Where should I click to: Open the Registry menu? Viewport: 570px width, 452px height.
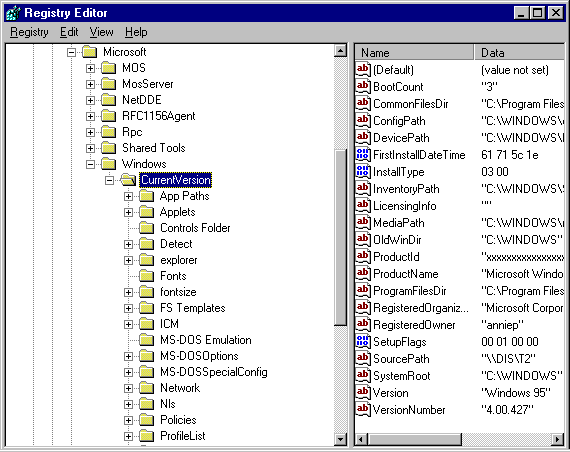tap(29, 32)
